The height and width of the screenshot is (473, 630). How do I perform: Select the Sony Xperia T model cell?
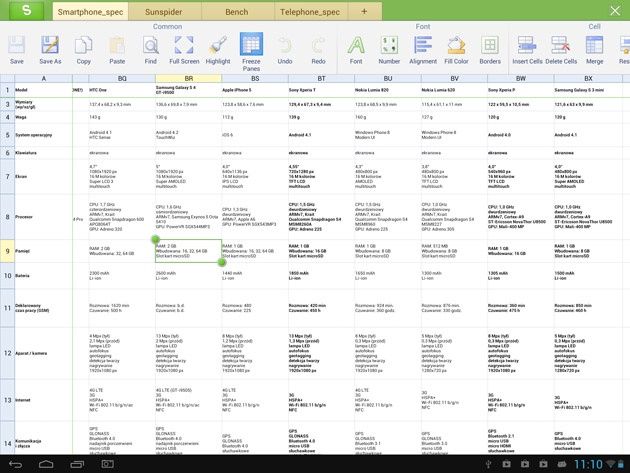click(321, 90)
